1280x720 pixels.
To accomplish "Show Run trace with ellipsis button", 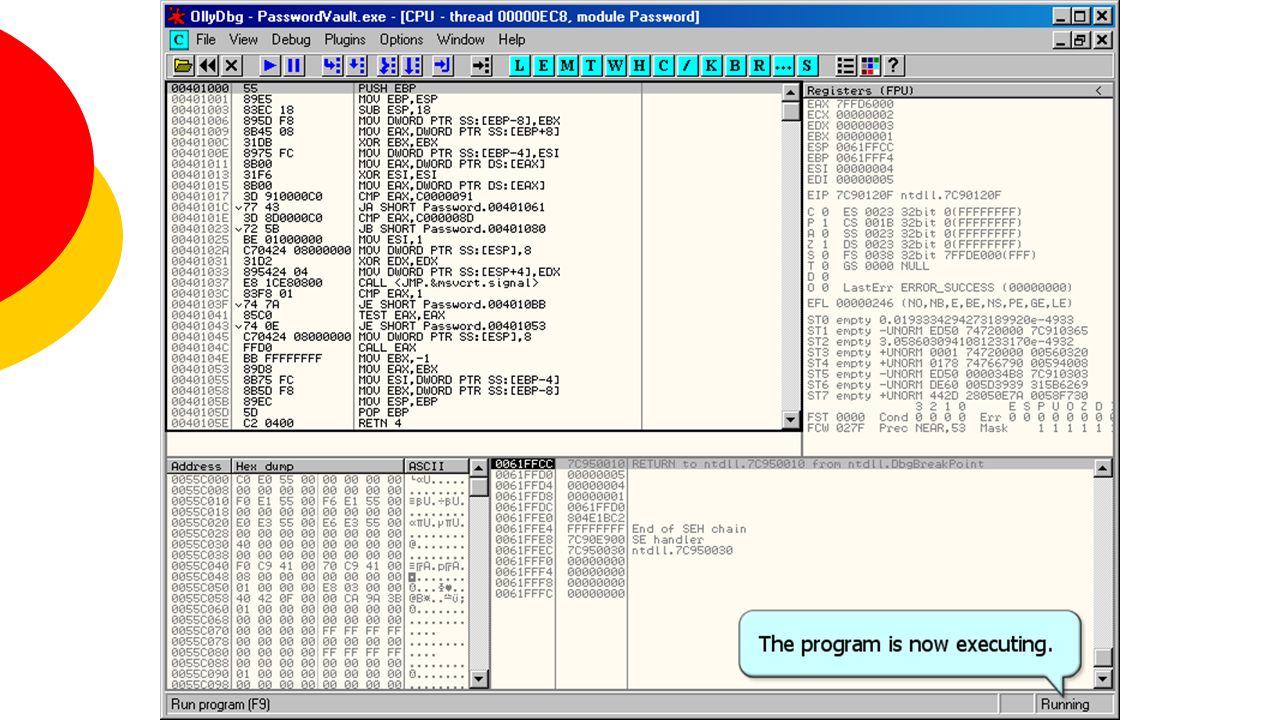I will point(783,66).
